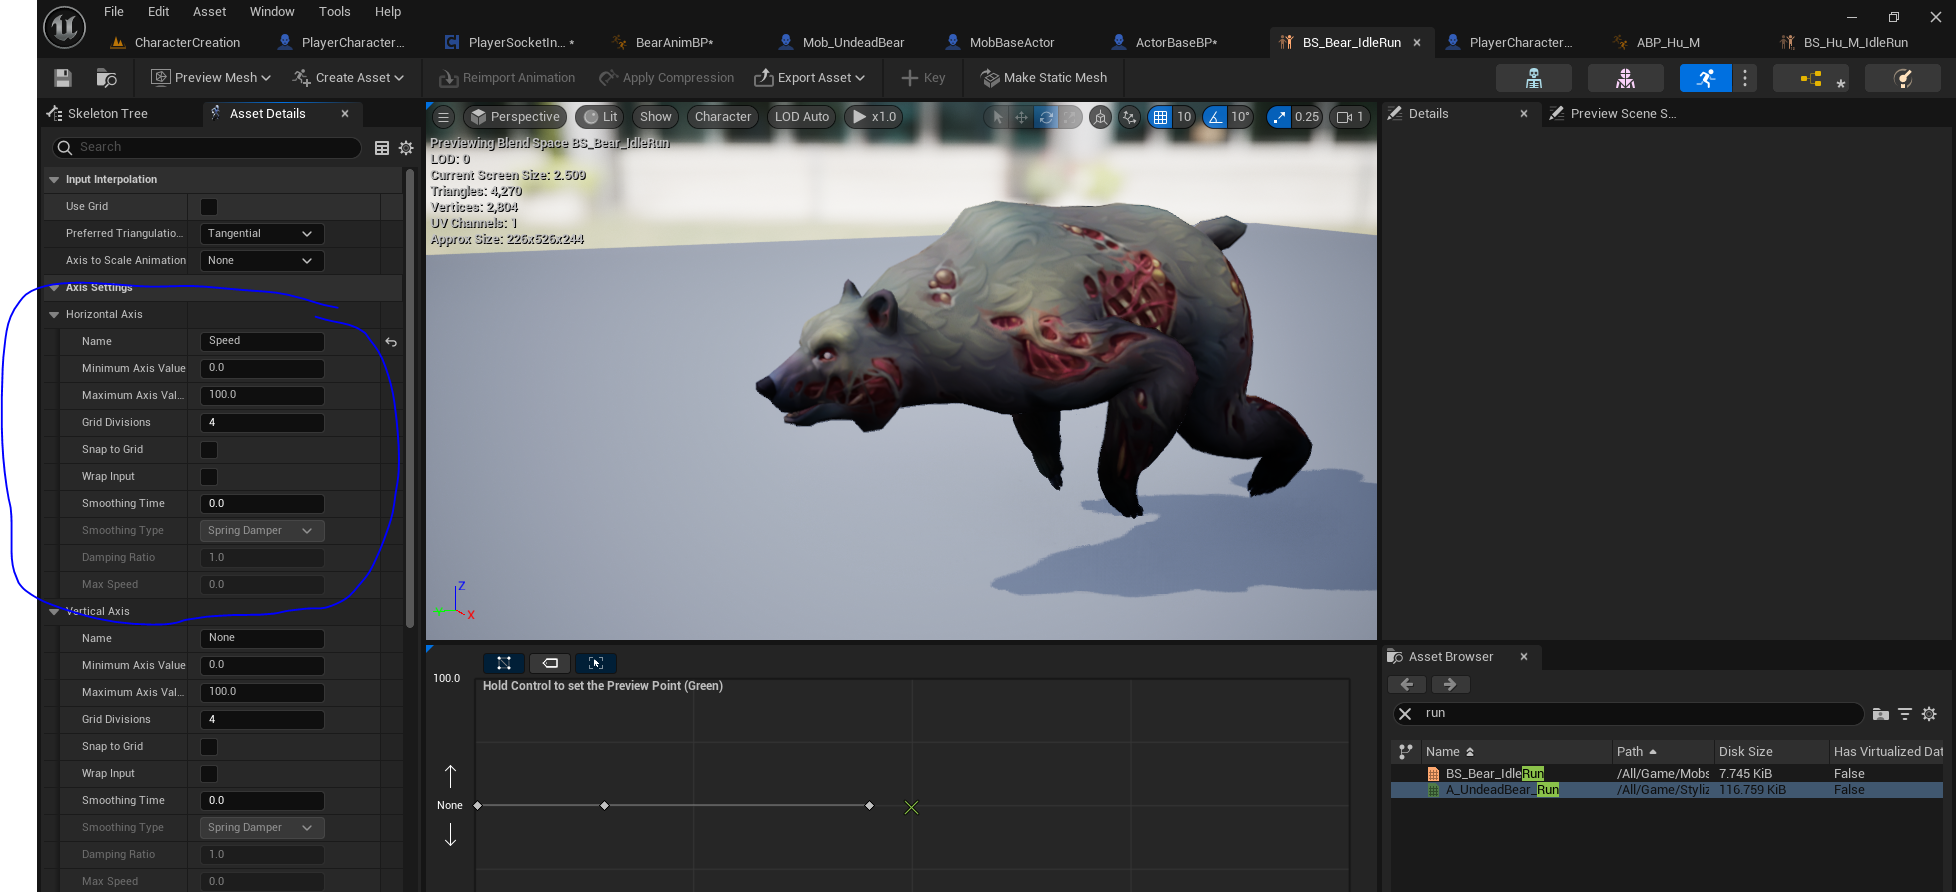Switch to Mob_UndeadBear tab
This screenshot has height=892, width=1956.
pyautogui.click(x=853, y=43)
